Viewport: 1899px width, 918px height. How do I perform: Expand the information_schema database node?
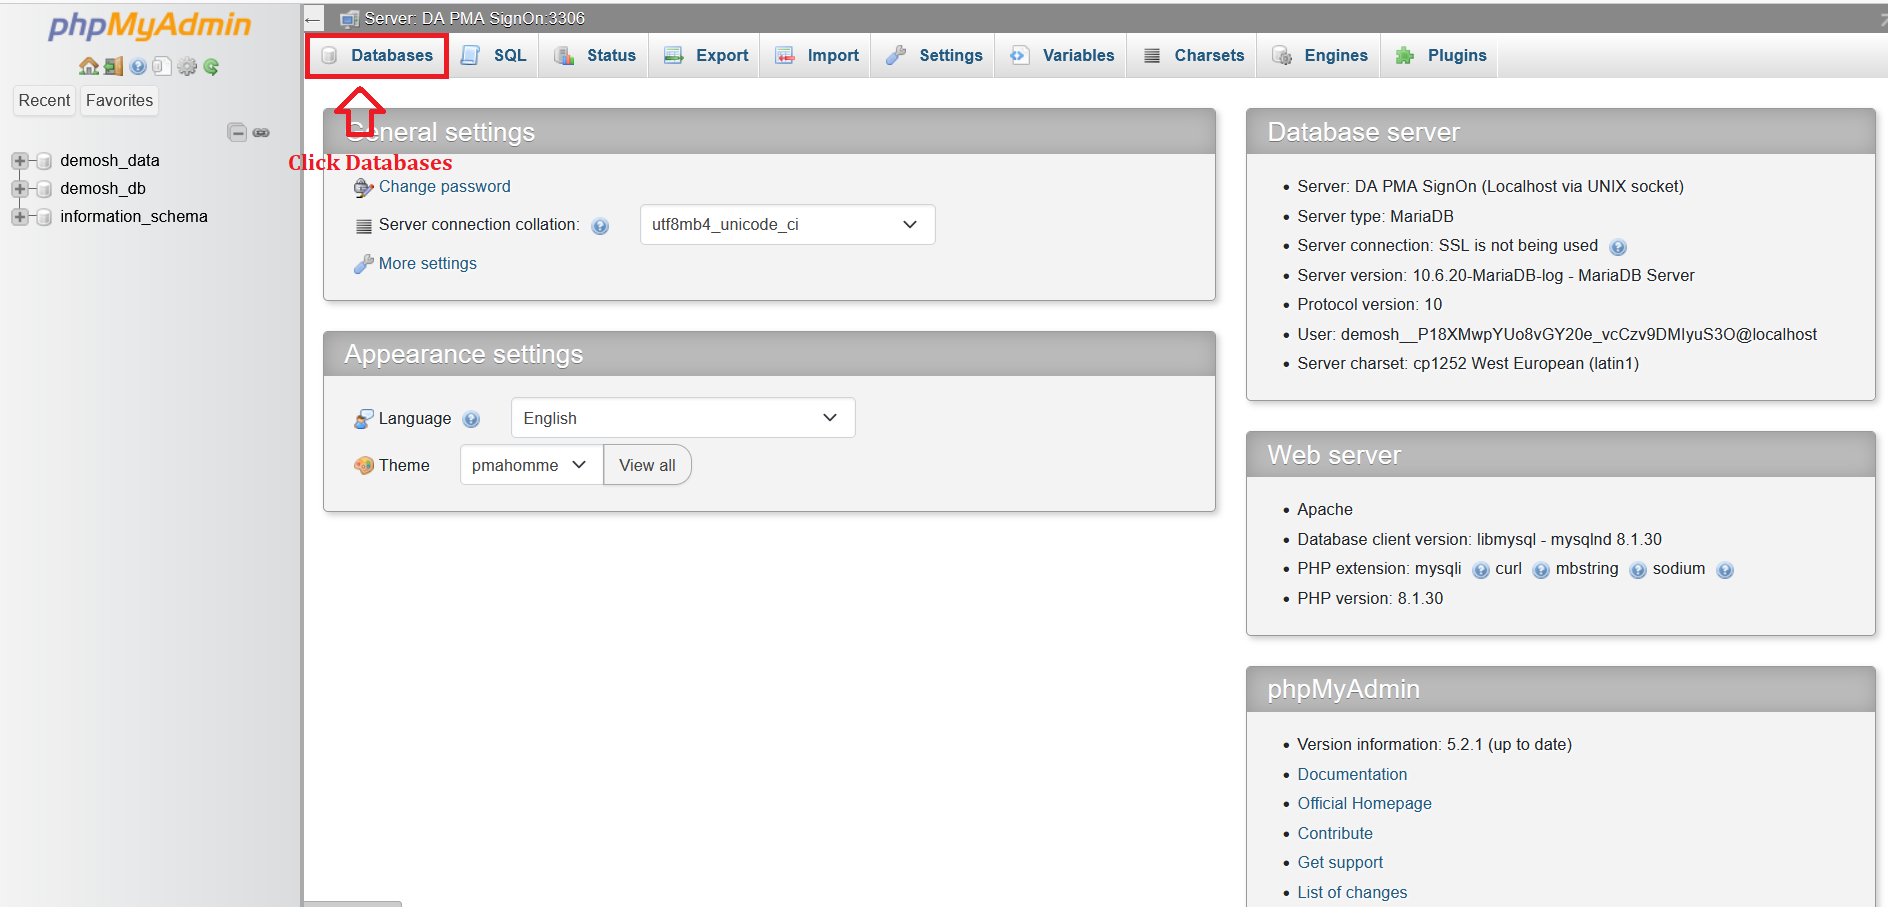[19, 217]
